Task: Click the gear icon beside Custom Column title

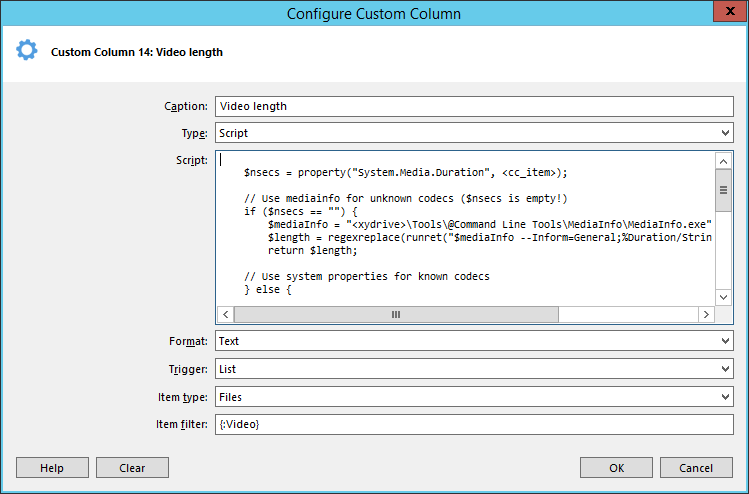Action: (x=26, y=51)
